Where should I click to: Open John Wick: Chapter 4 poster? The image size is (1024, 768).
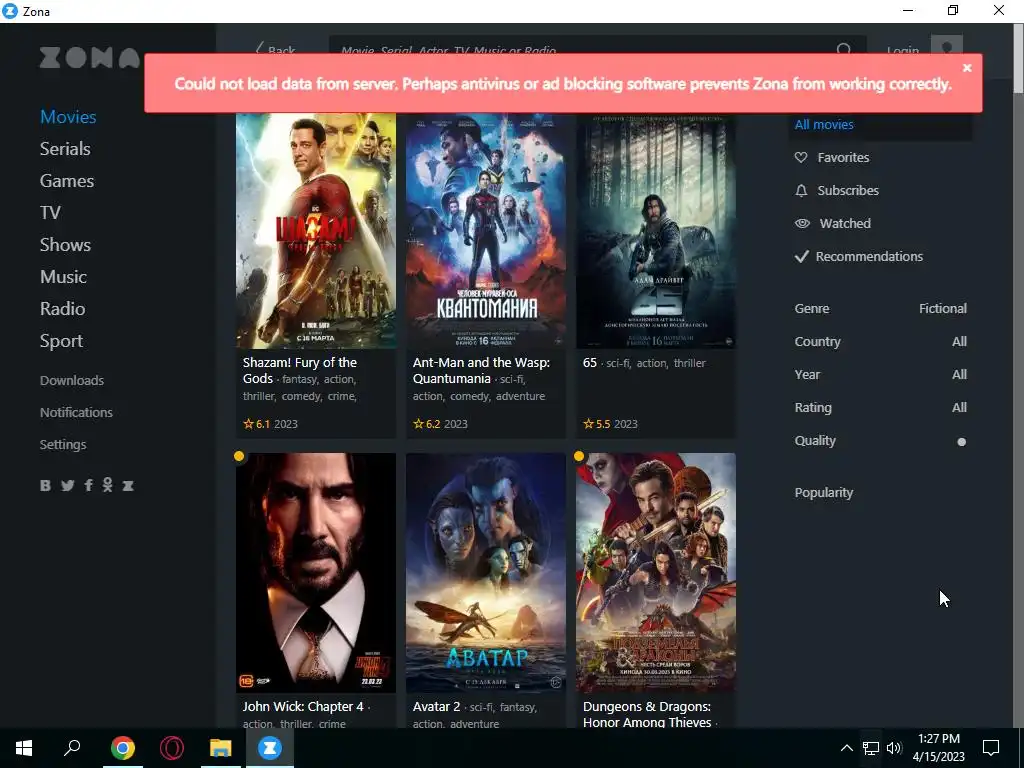click(x=315, y=573)
